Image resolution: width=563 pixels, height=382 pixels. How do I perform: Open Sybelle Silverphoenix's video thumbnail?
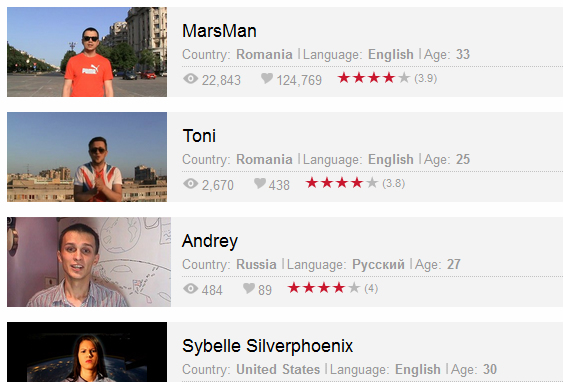pos(87,352)
